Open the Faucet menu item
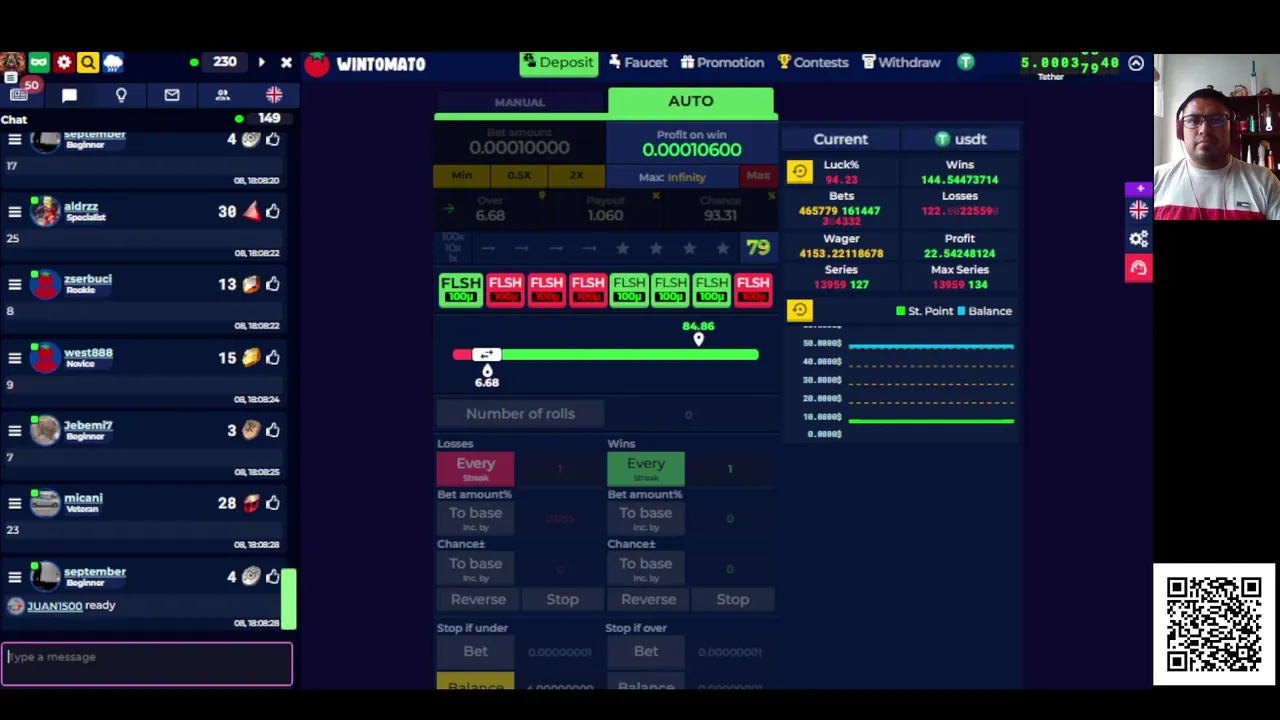Viewport: 1280px width, 720px height. click(637, 63)
